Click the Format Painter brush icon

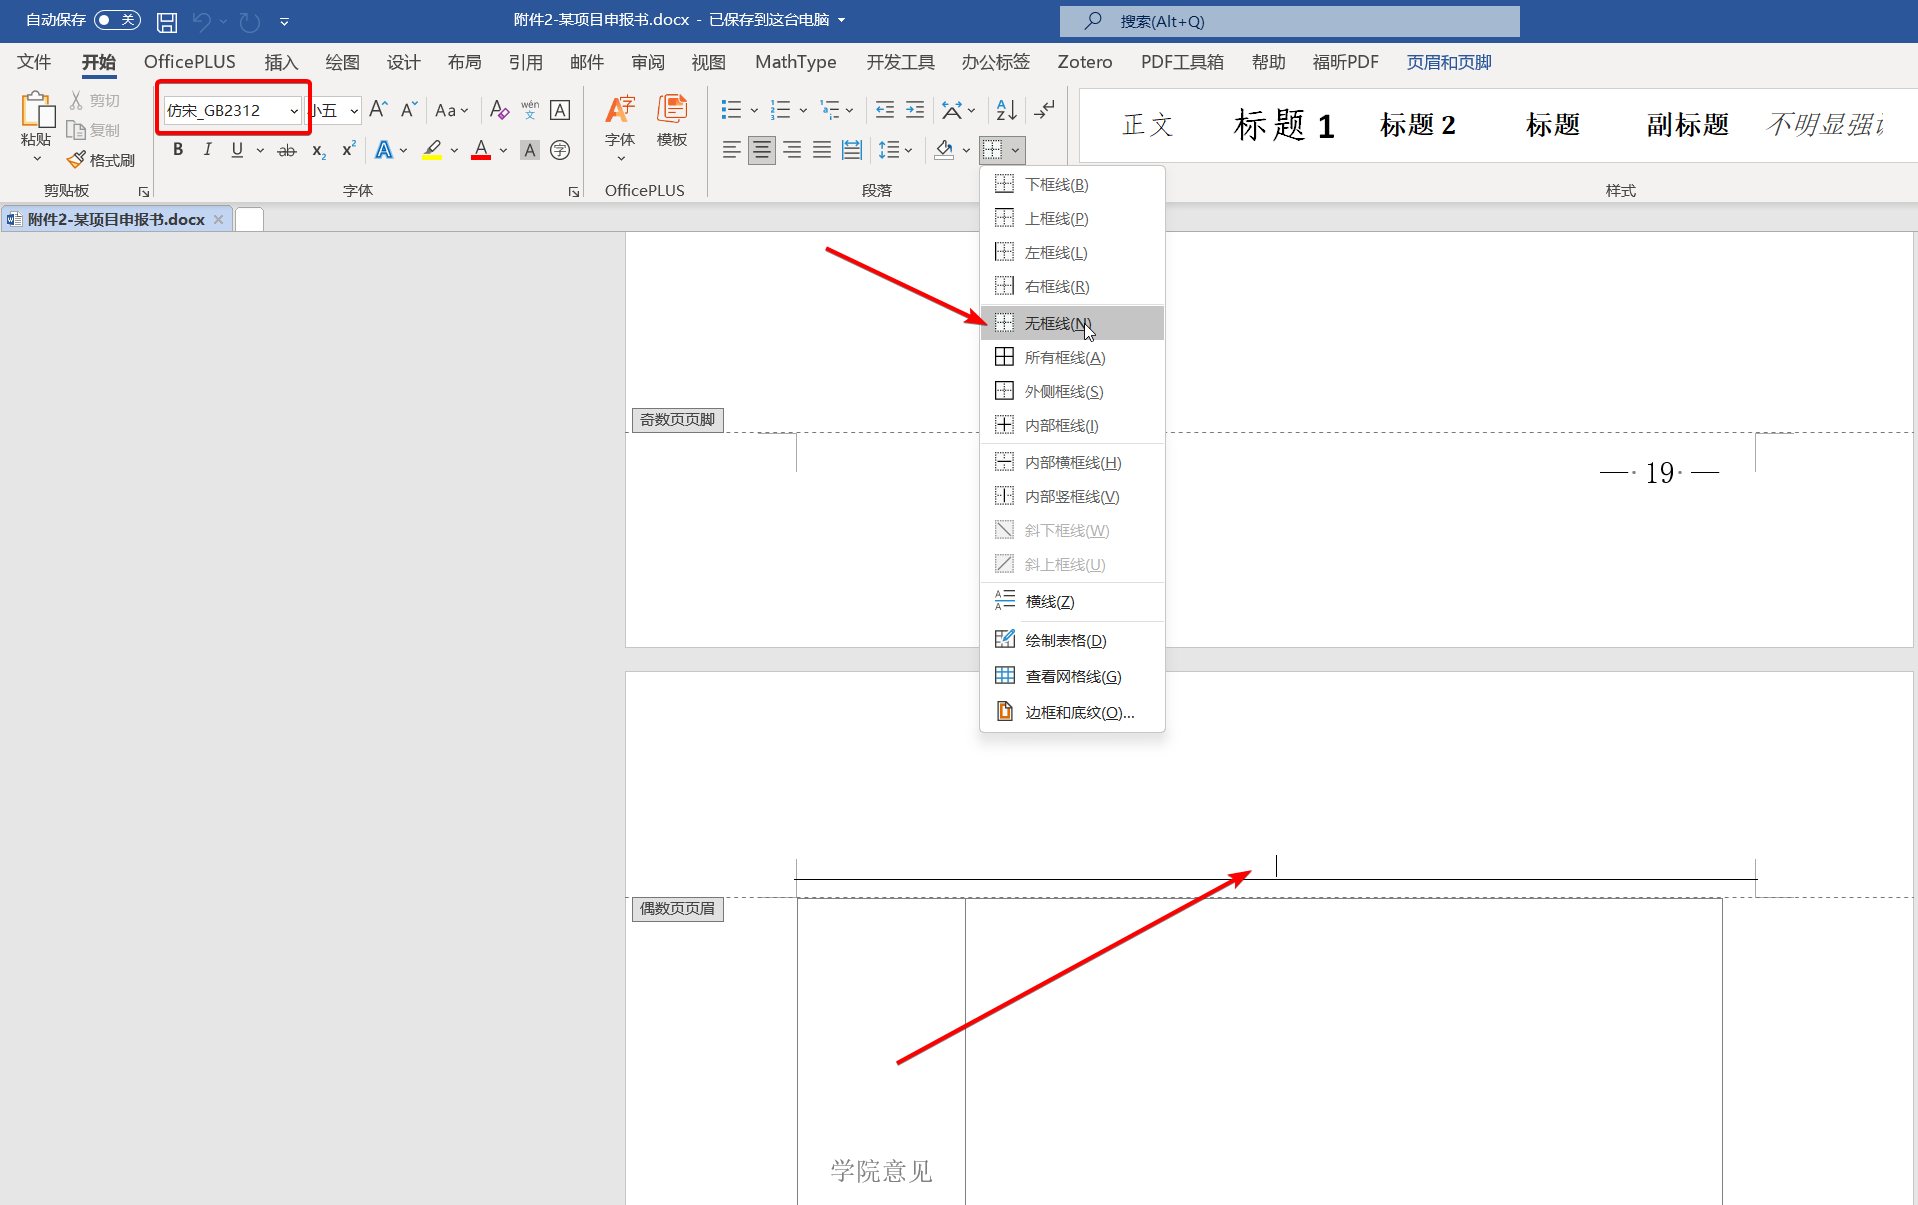(x=77, y=160)
